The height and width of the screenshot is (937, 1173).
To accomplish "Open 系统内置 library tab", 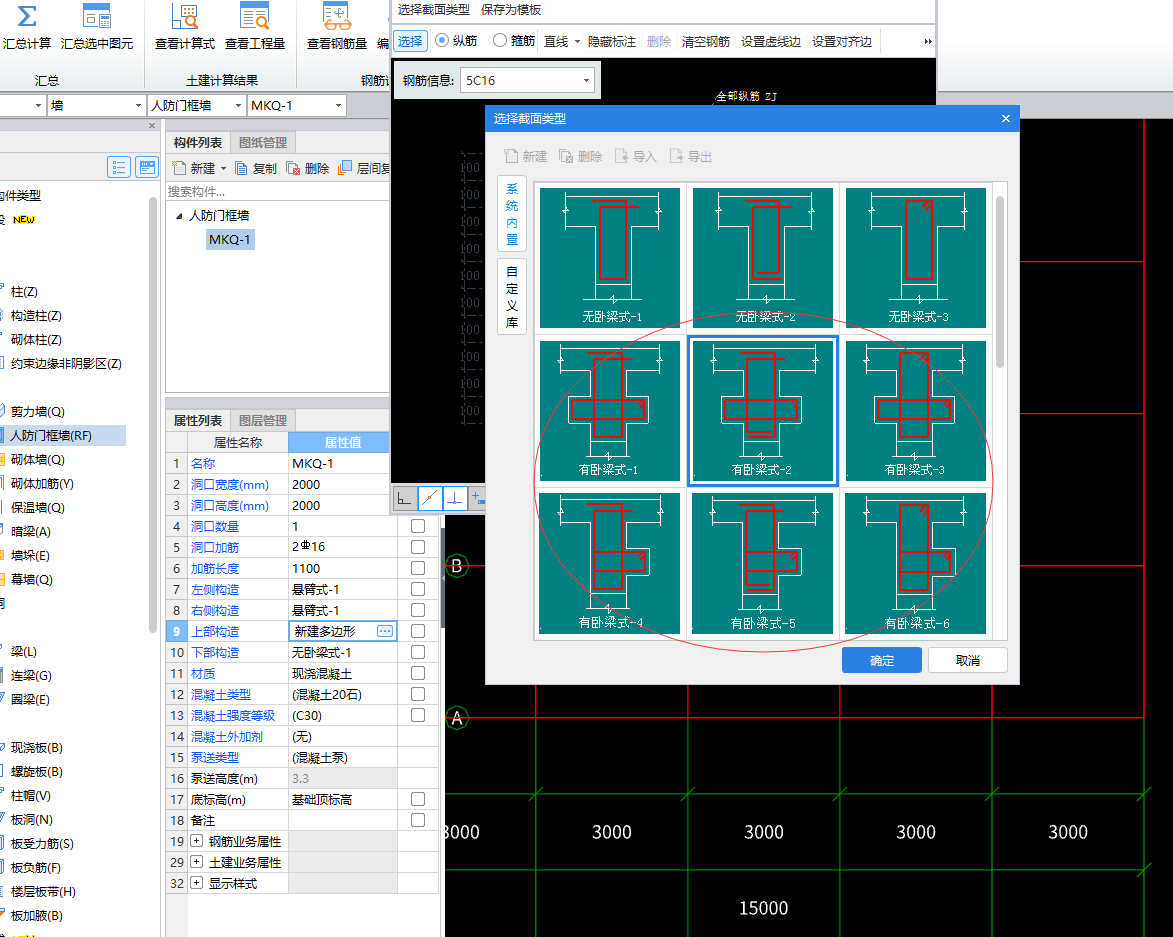I will (x=512, y=214).
